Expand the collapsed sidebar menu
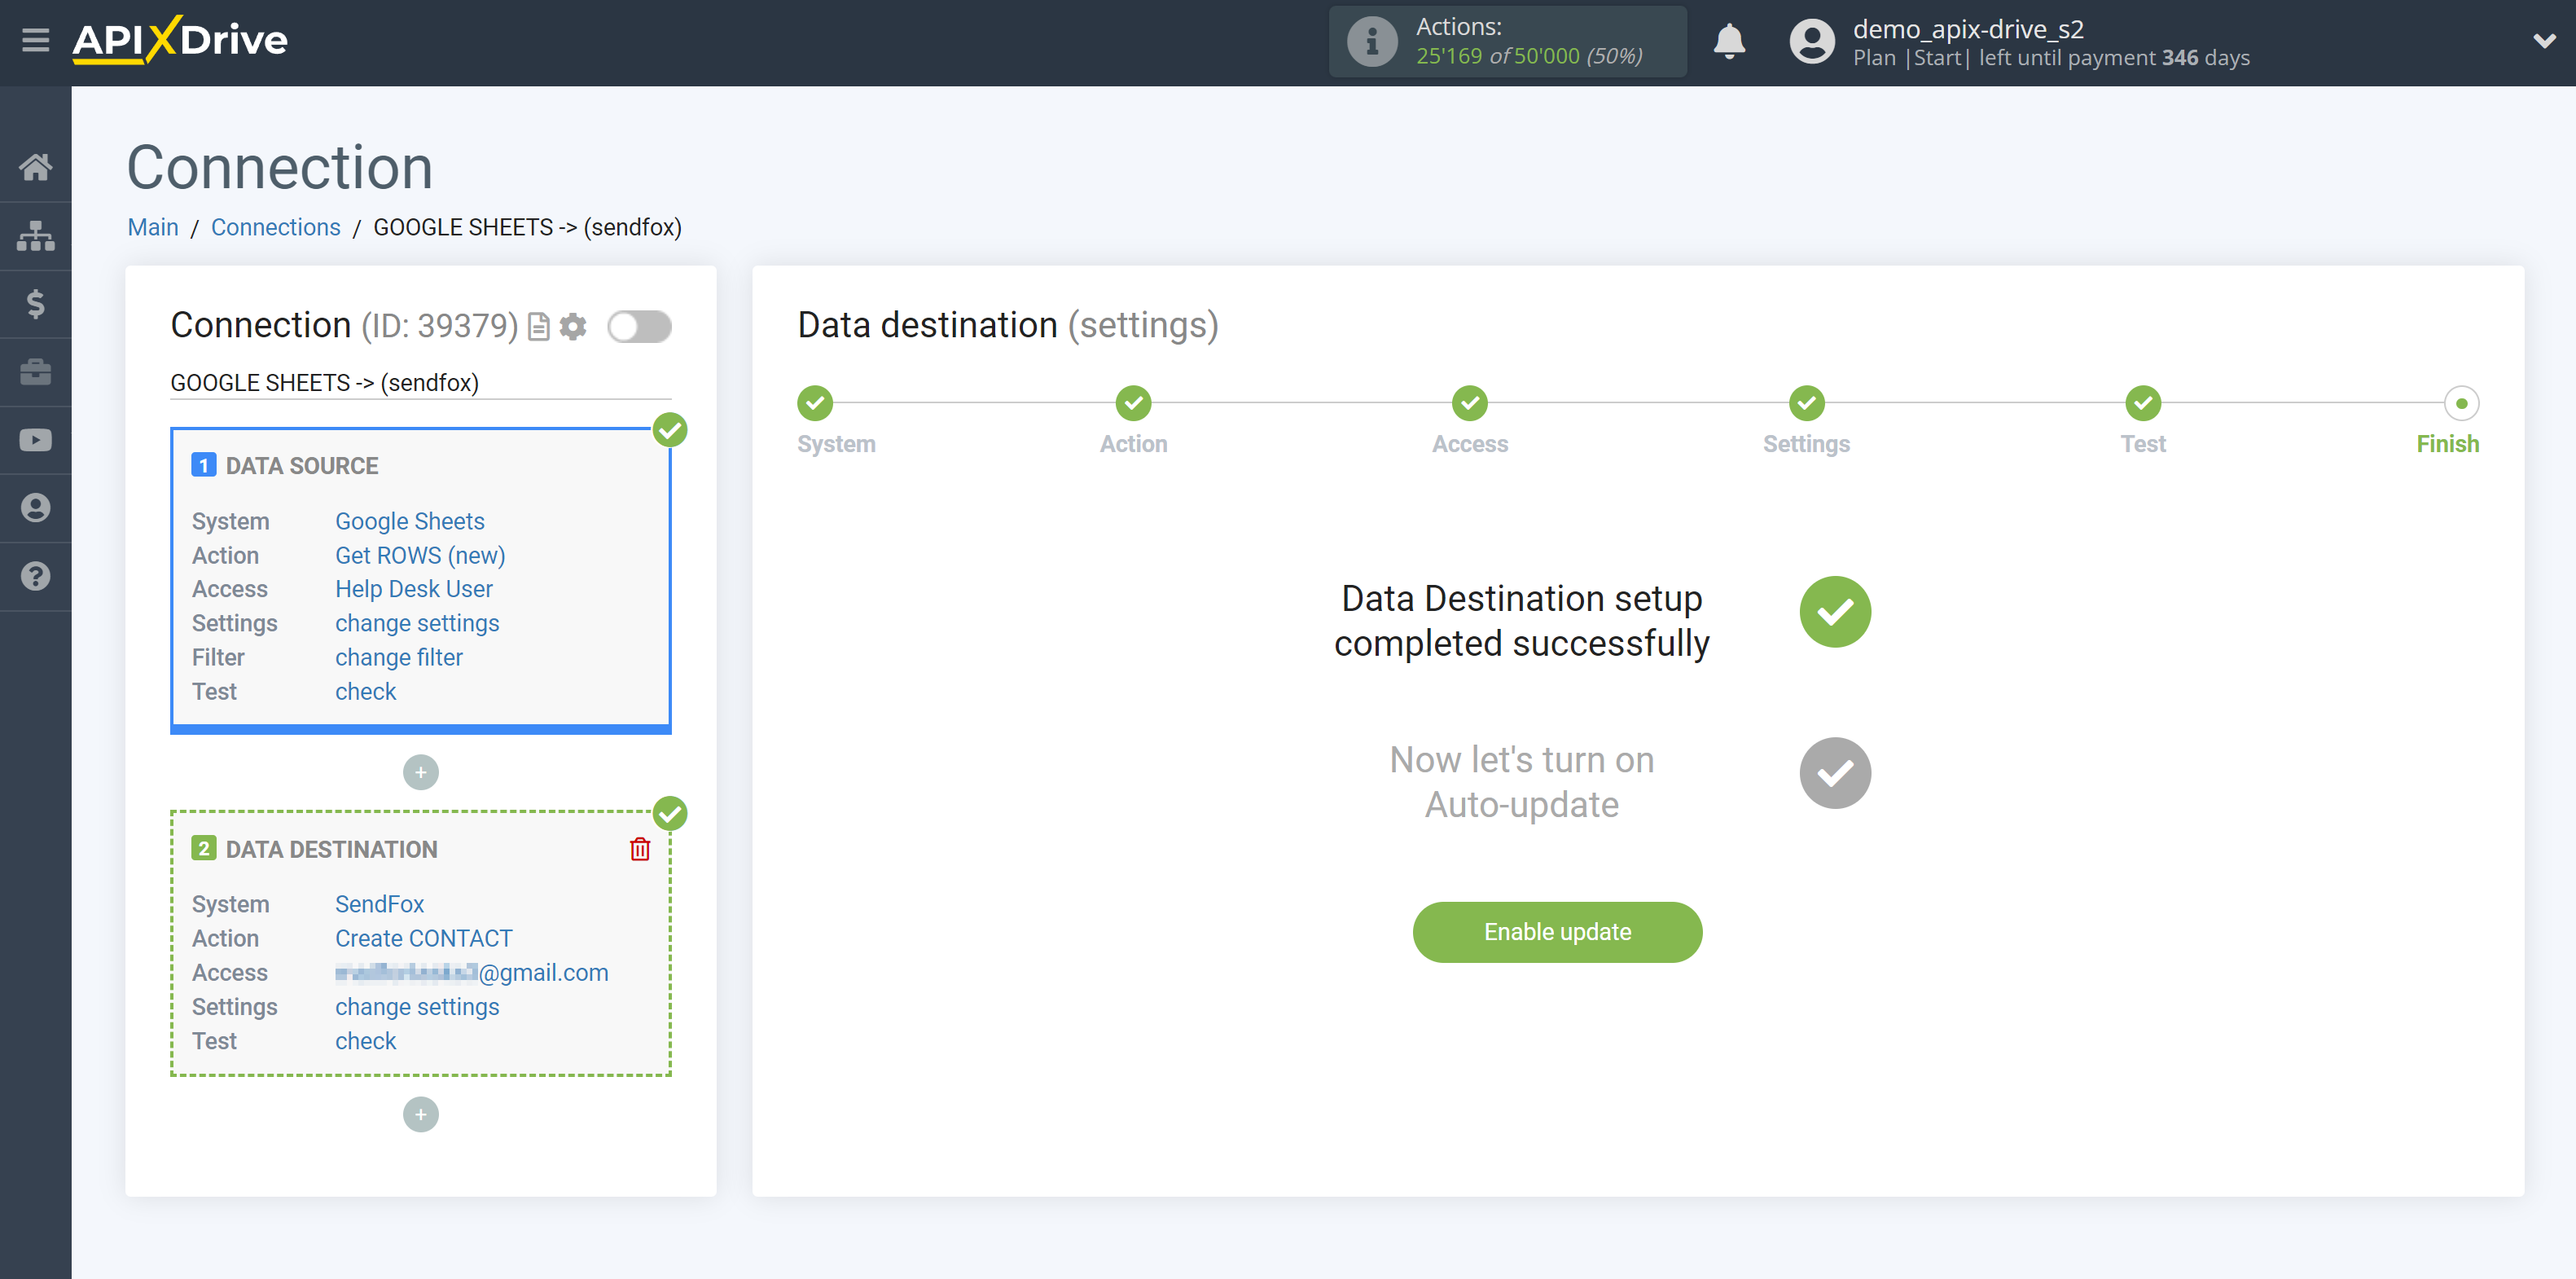Image resolution: width=2576 pixels, height=1279 pixels. (36, 39)
